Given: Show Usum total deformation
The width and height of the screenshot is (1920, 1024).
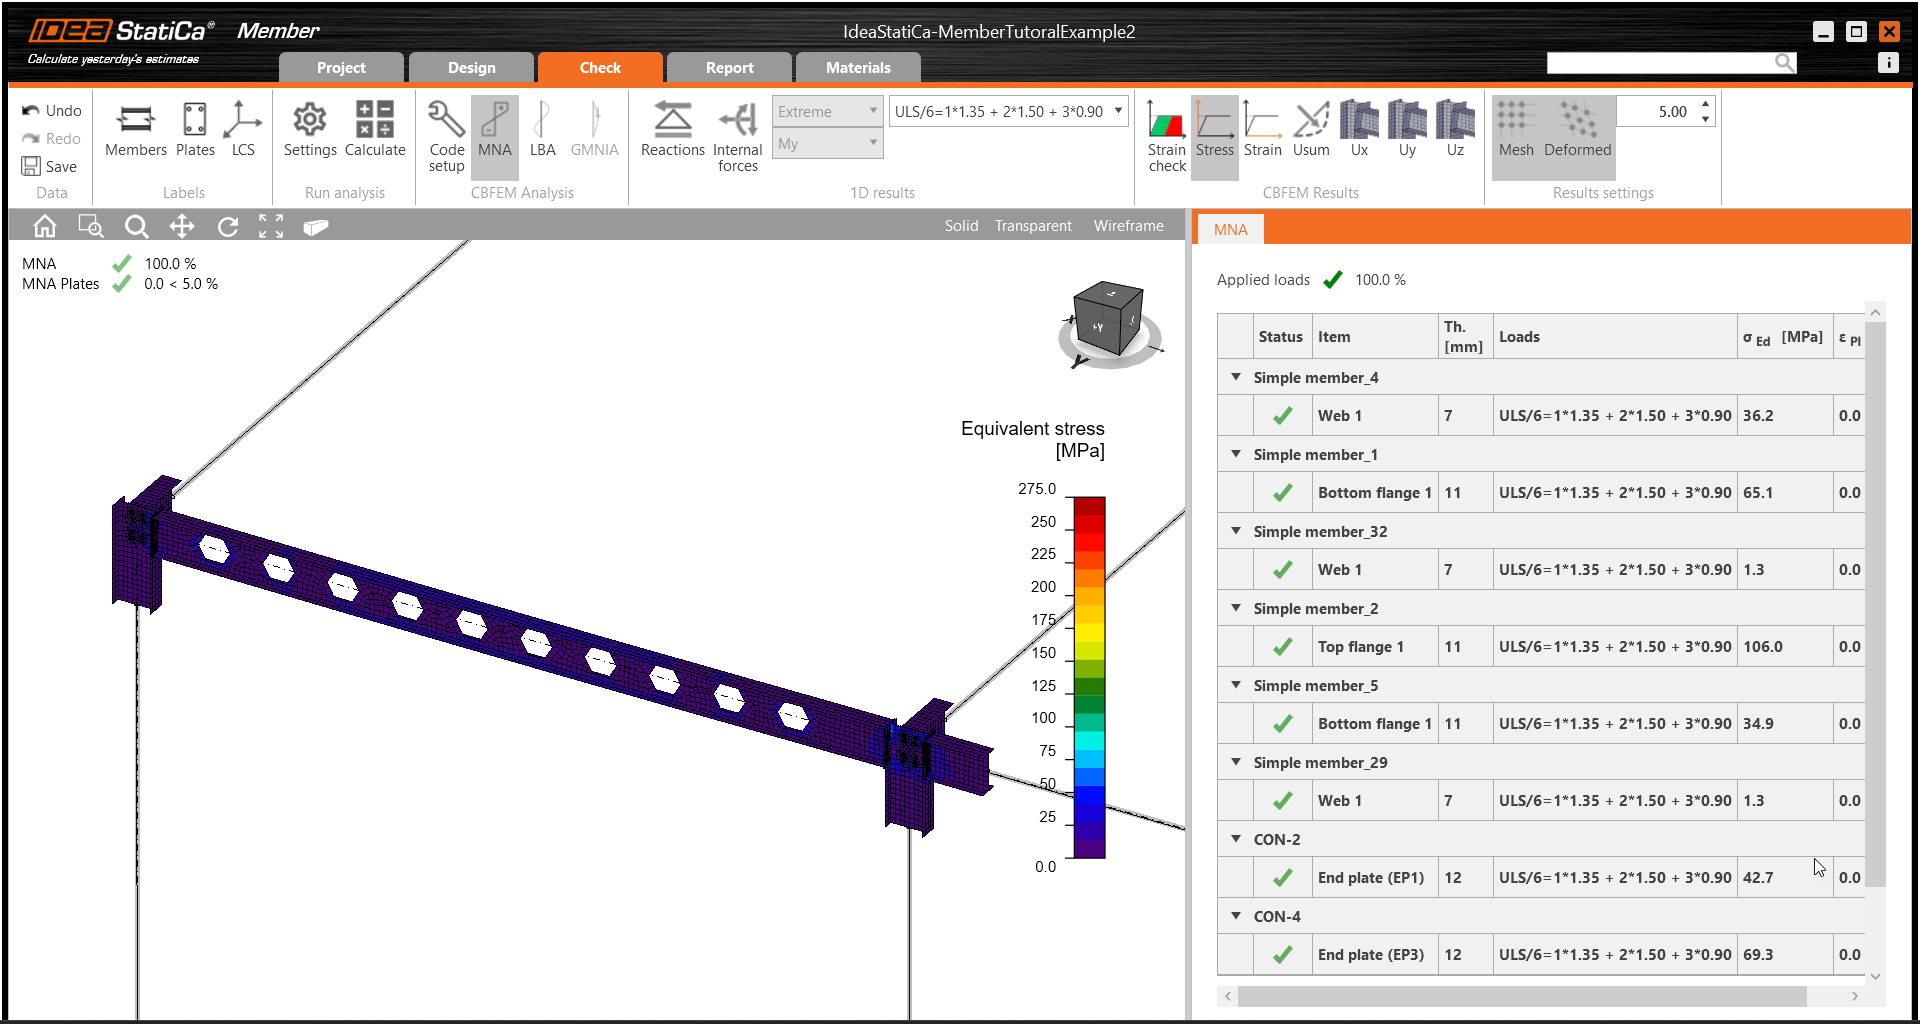Looking at the screenshot, I should (1311, 130).
